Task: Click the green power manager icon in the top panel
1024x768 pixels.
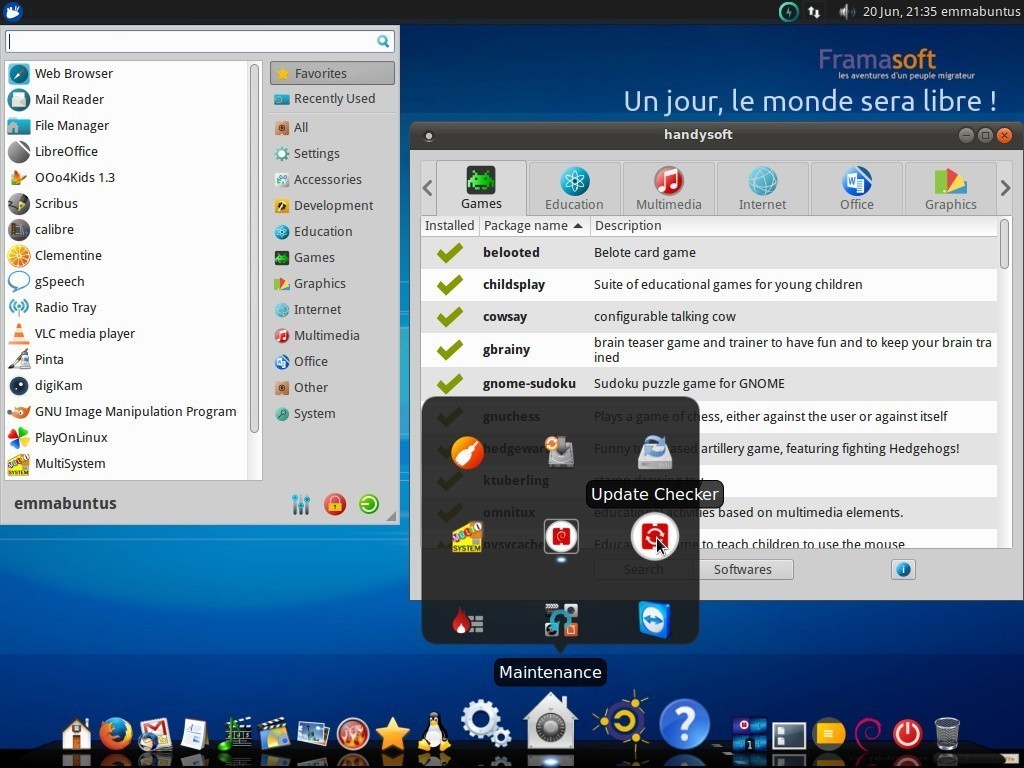Action: (788, 12)
